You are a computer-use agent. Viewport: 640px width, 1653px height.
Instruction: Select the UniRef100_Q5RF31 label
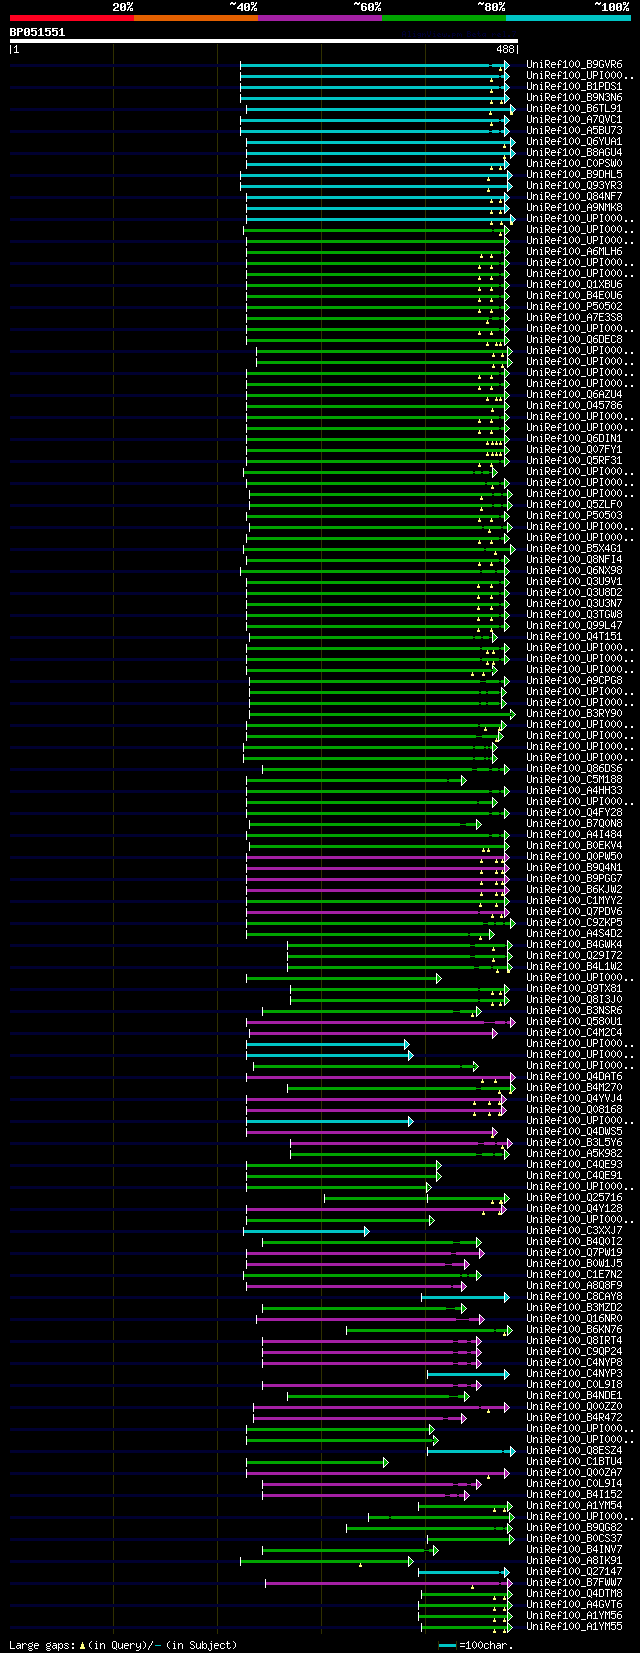coord(574,460)
